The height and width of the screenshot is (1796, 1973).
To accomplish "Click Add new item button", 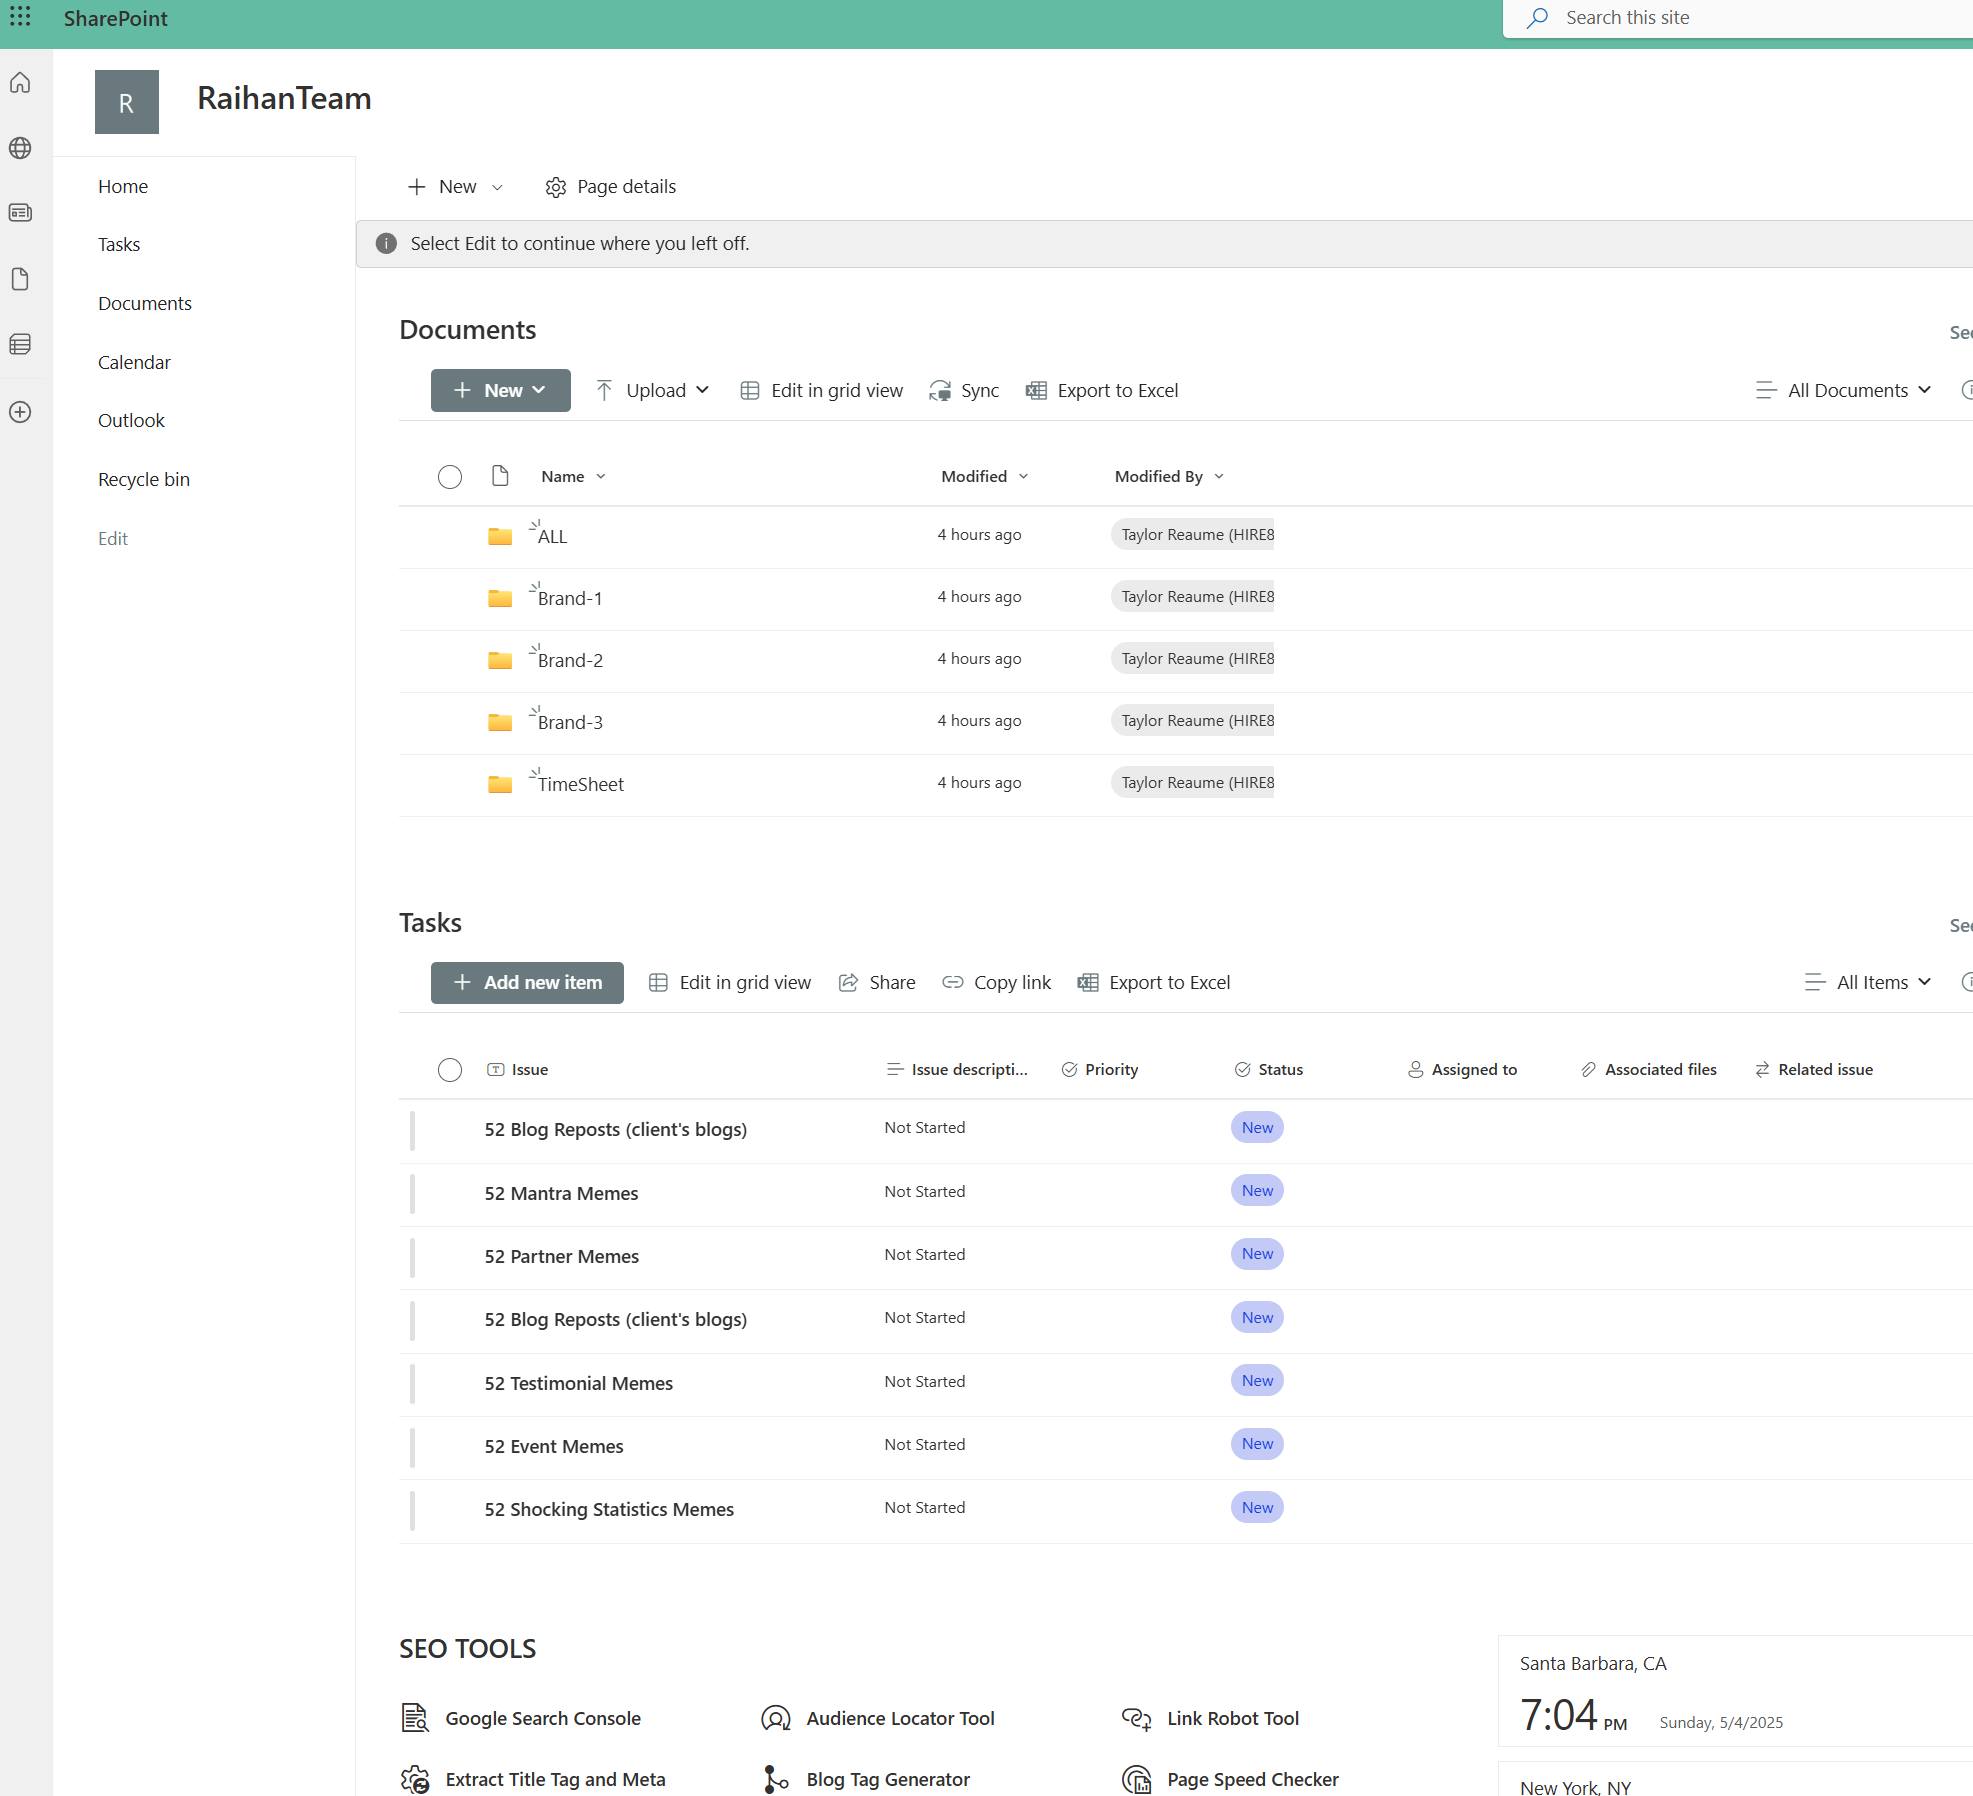I will click(x=527, y=983).
